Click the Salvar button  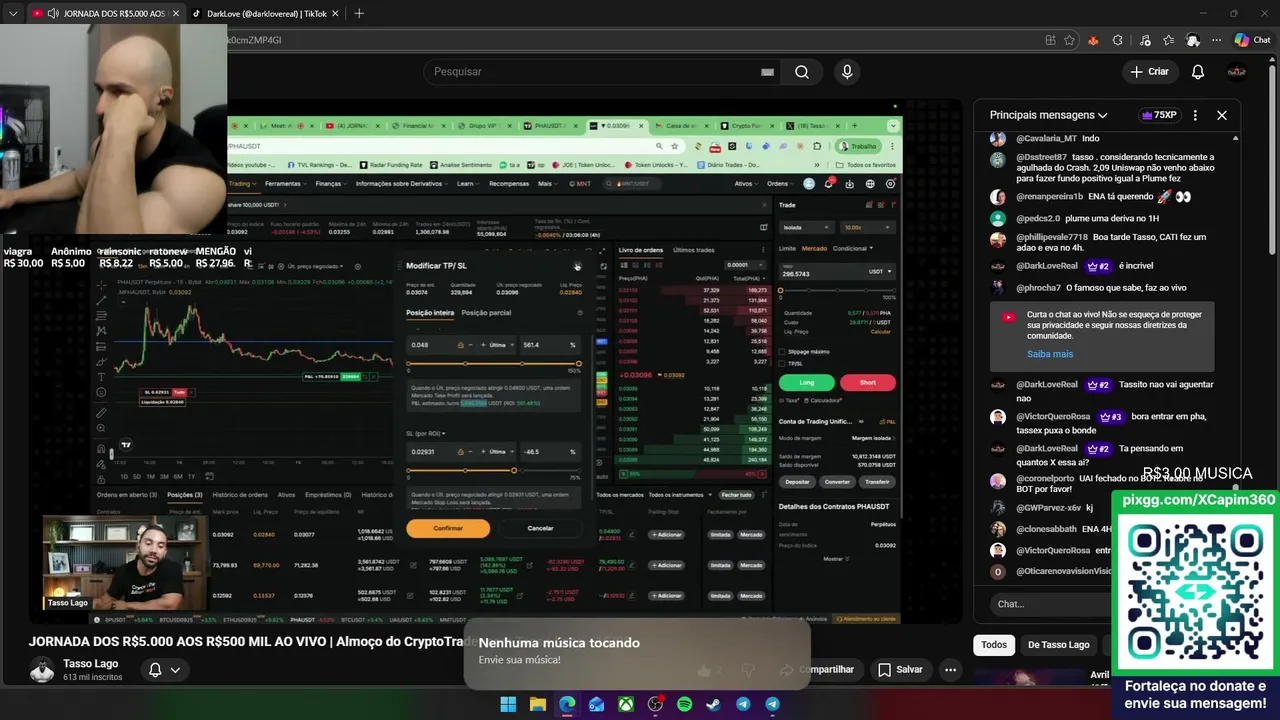pyautogui.click(x=900, y=670)
